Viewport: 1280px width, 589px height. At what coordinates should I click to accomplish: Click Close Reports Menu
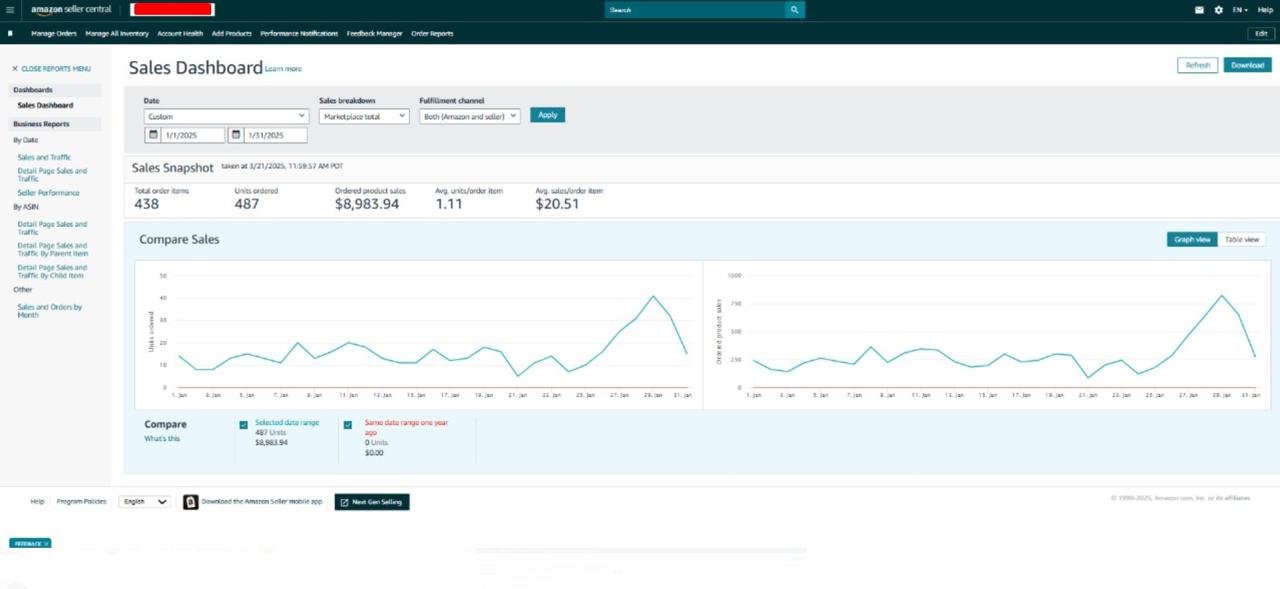coord(56,69)
